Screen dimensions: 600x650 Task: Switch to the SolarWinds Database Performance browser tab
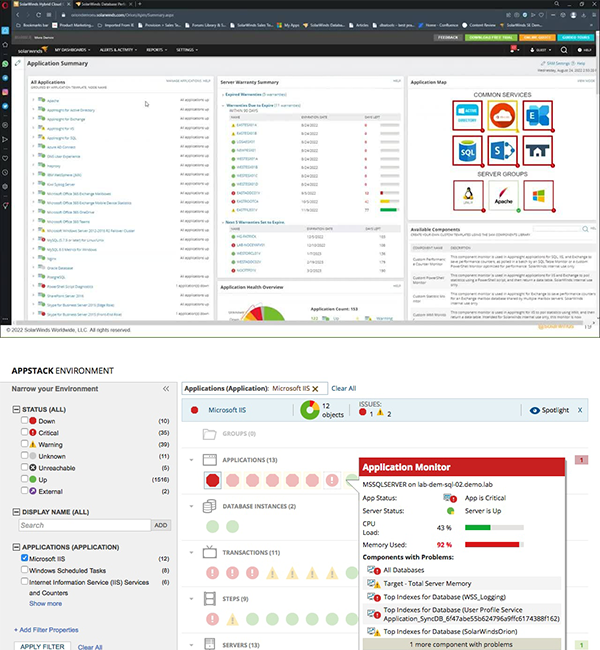(x=104, y=4)
